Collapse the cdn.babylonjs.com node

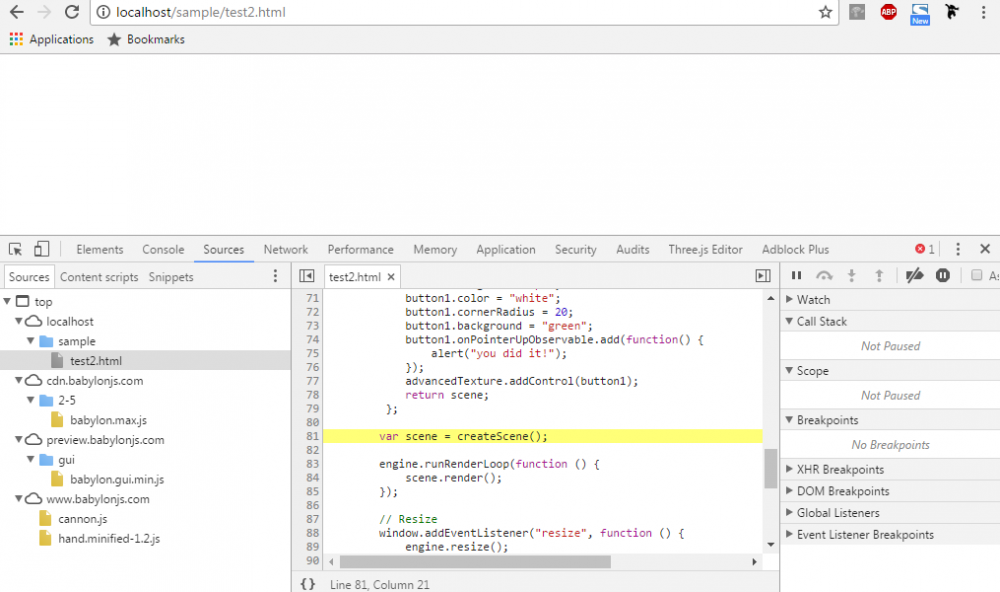point(19,380)
